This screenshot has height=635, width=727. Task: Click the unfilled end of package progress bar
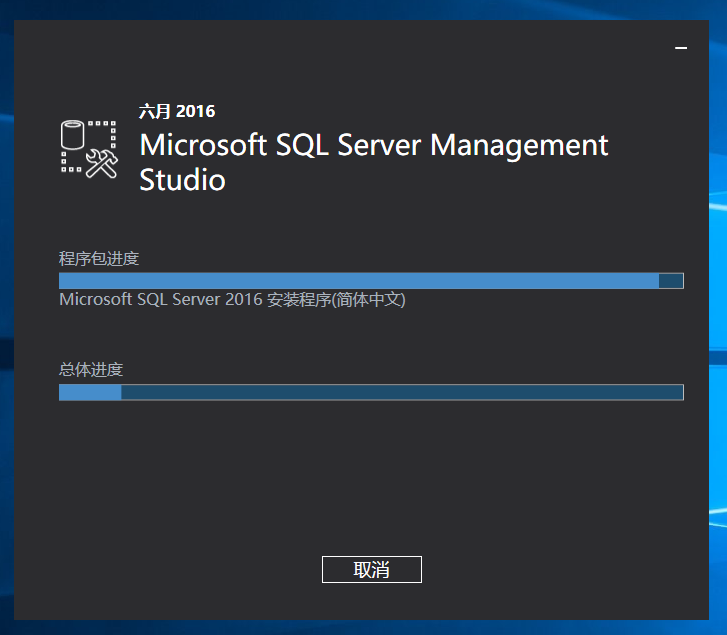coord(671,281)
